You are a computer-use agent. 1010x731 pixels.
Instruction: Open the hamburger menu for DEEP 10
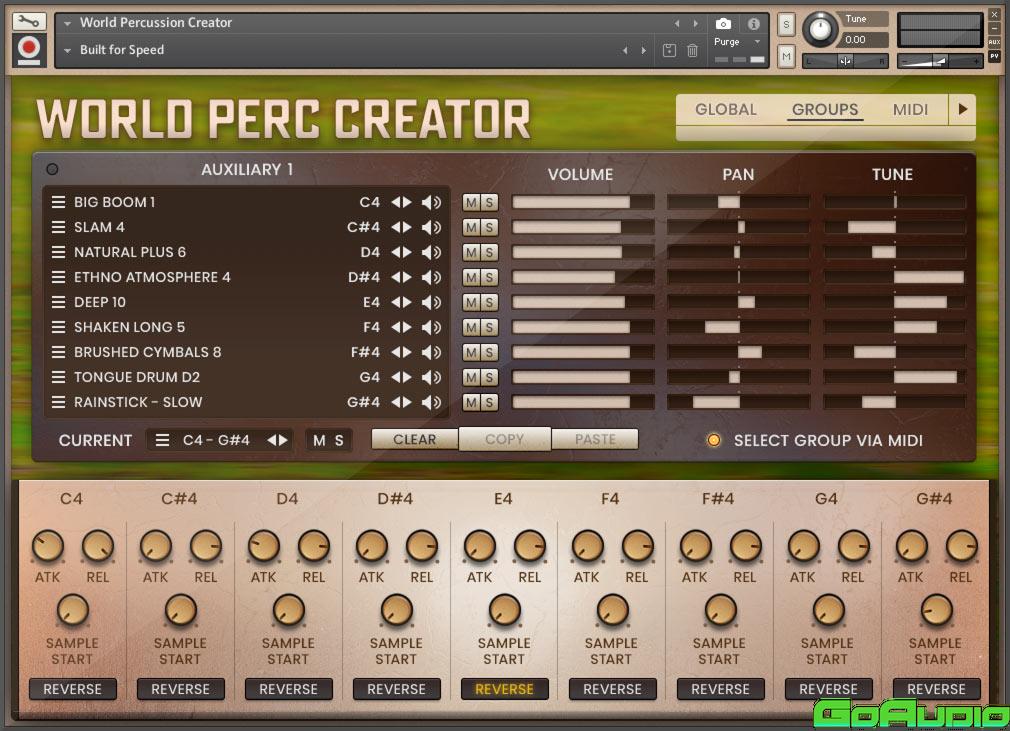tap(58, 302)
